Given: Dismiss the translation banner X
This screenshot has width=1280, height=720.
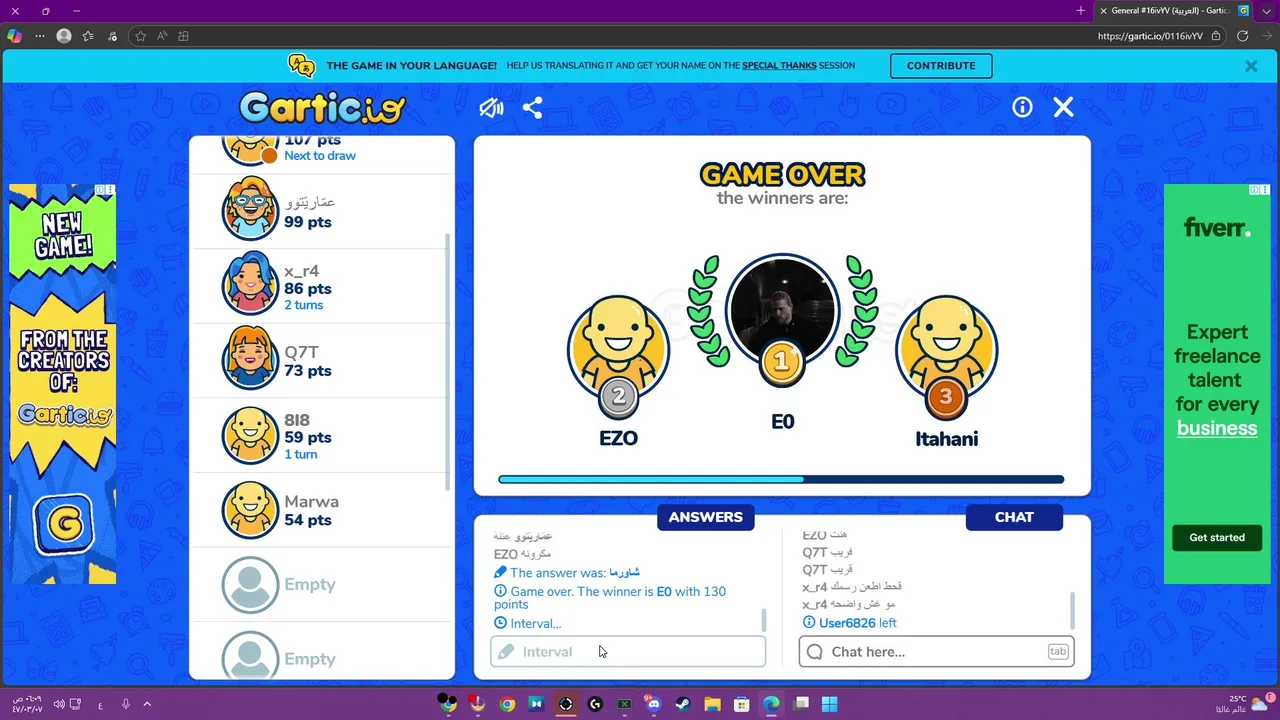Looking at the screenshot, I should [1251, 66].
